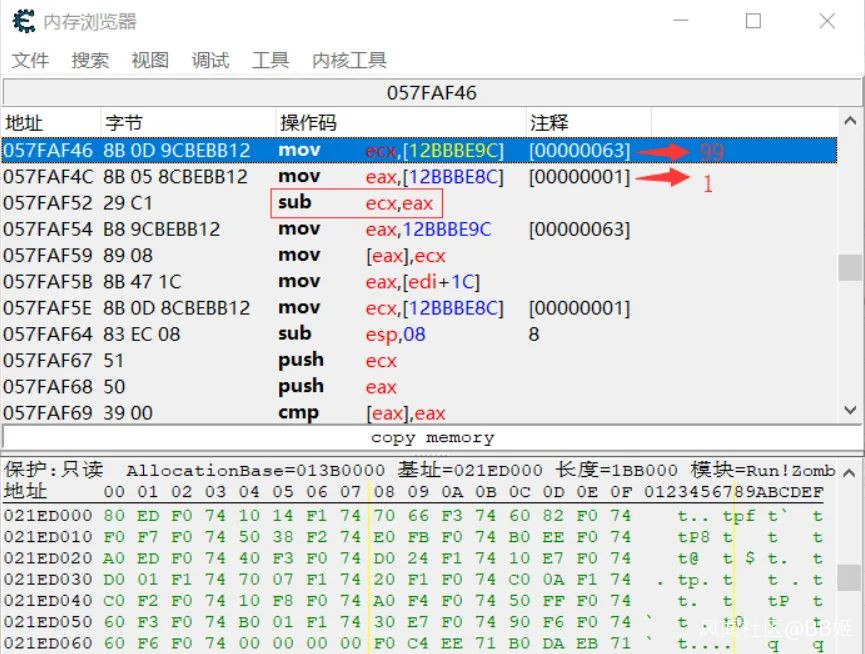Click byte A0 starting row 021ED020
Screen dimensions: 865x654
point(114,558)
